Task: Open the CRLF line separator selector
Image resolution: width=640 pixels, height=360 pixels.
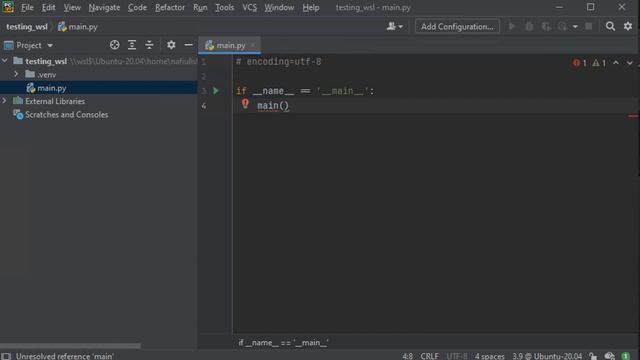Action: 429,356
